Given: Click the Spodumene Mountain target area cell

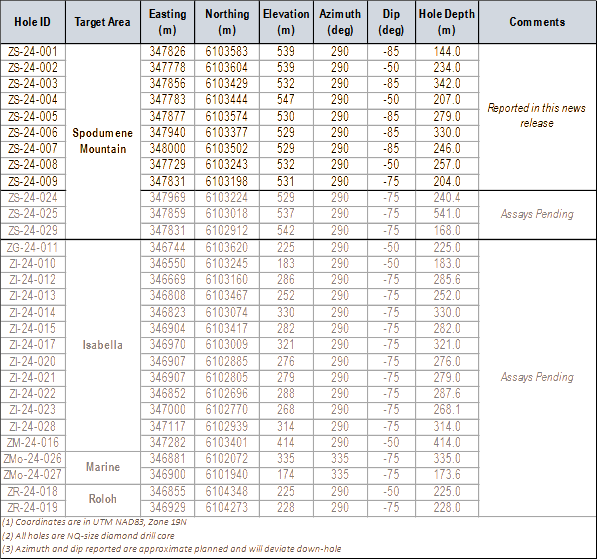Looking at the screenshot, I should coord(103,141).
